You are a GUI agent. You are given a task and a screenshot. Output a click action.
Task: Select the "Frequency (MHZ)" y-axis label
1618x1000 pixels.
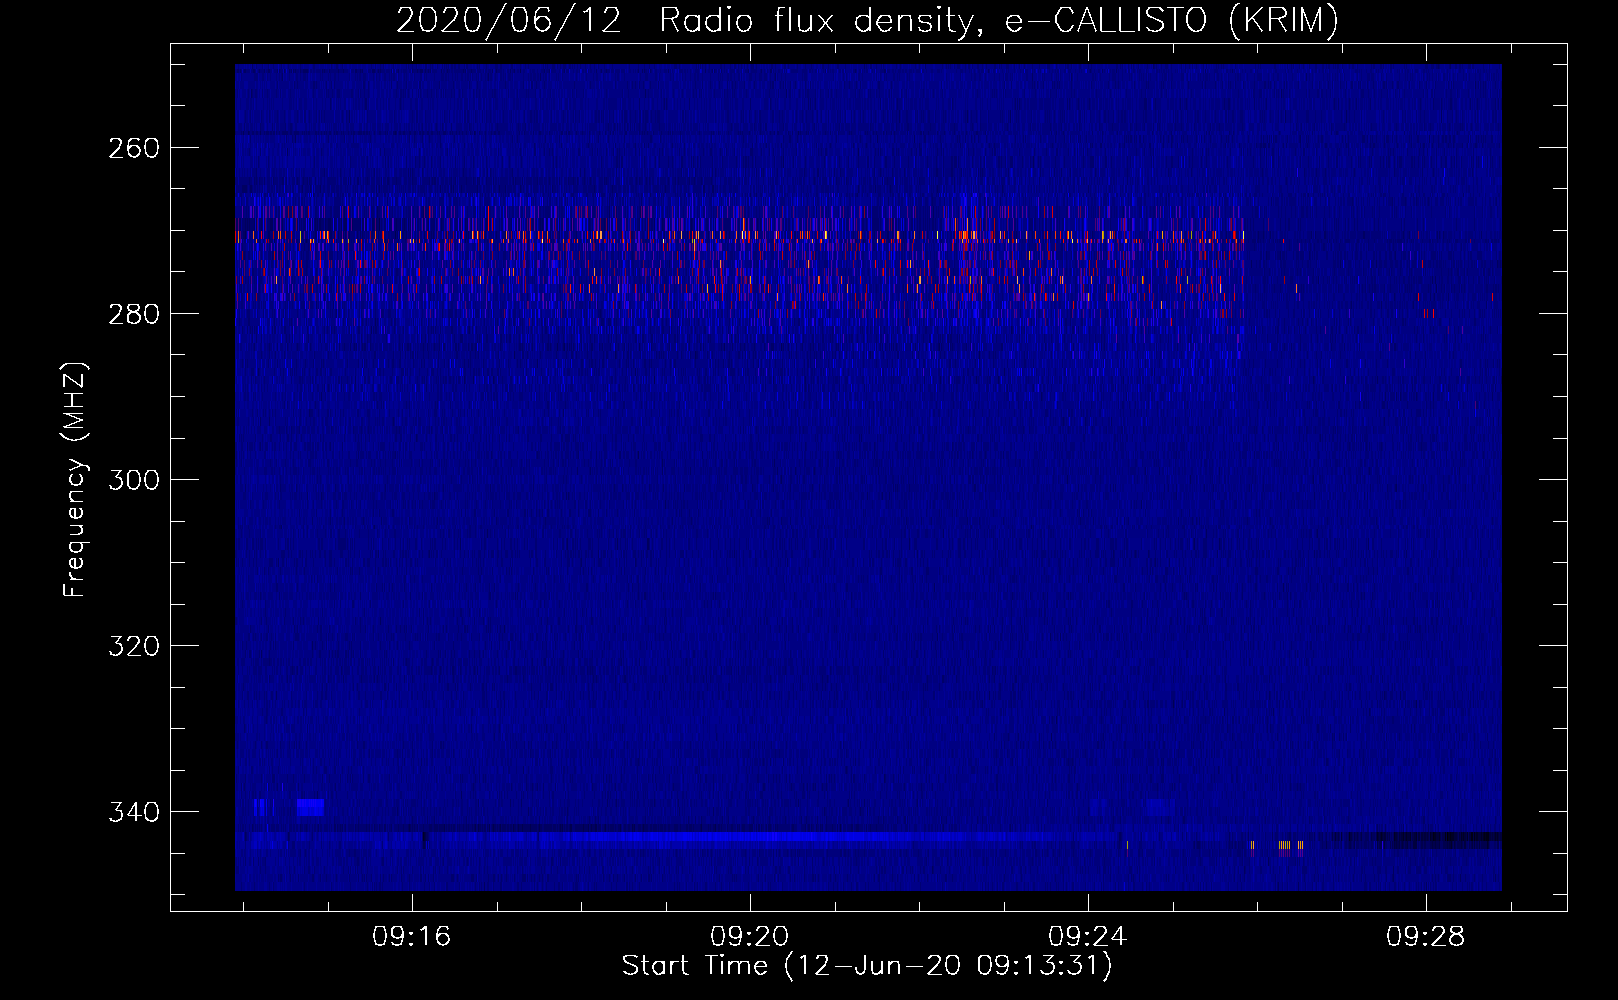(75, 480)
